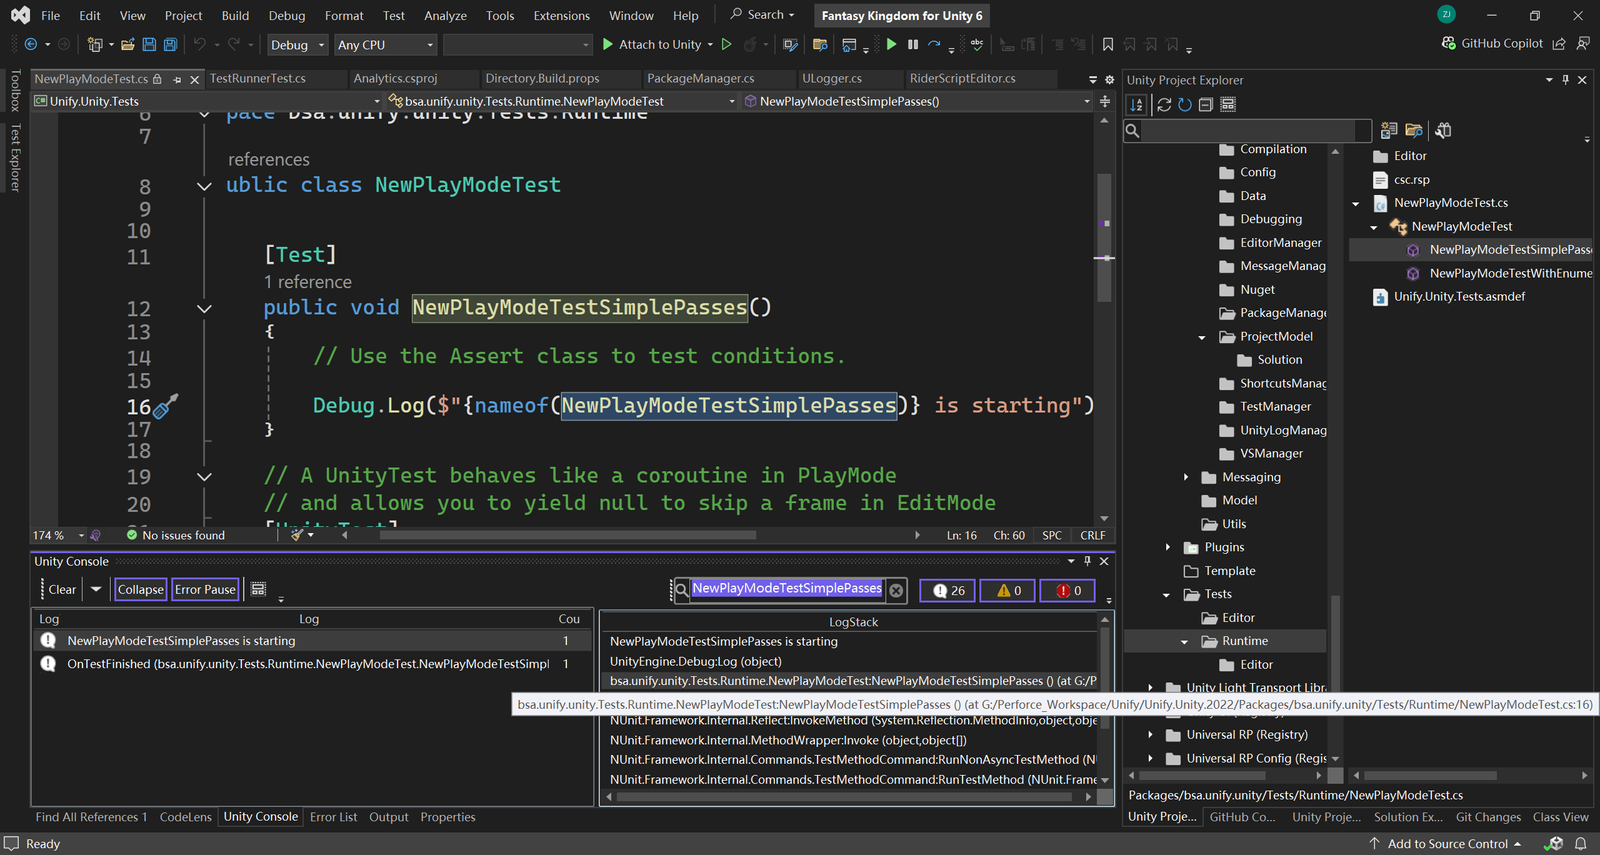The height and width of the screenshot is (855, 1600).
Task: Toggle the error count filter showing 0
Action: (1067, 591)
